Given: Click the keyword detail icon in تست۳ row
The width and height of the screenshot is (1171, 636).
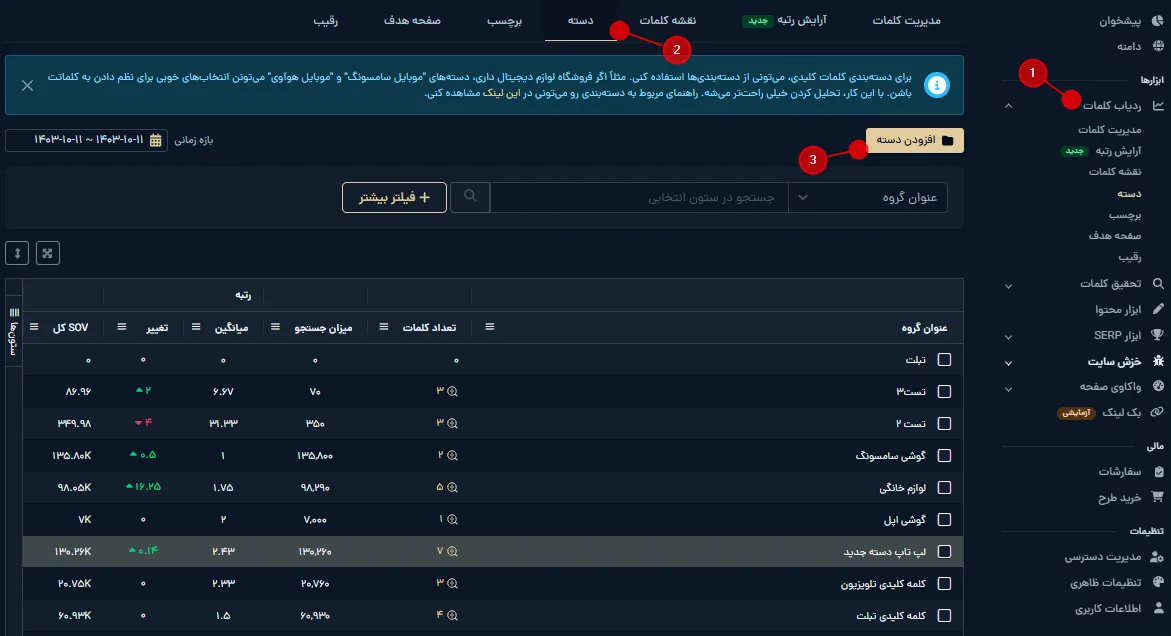Looking at the screenshot, I should tap(452, 391).
